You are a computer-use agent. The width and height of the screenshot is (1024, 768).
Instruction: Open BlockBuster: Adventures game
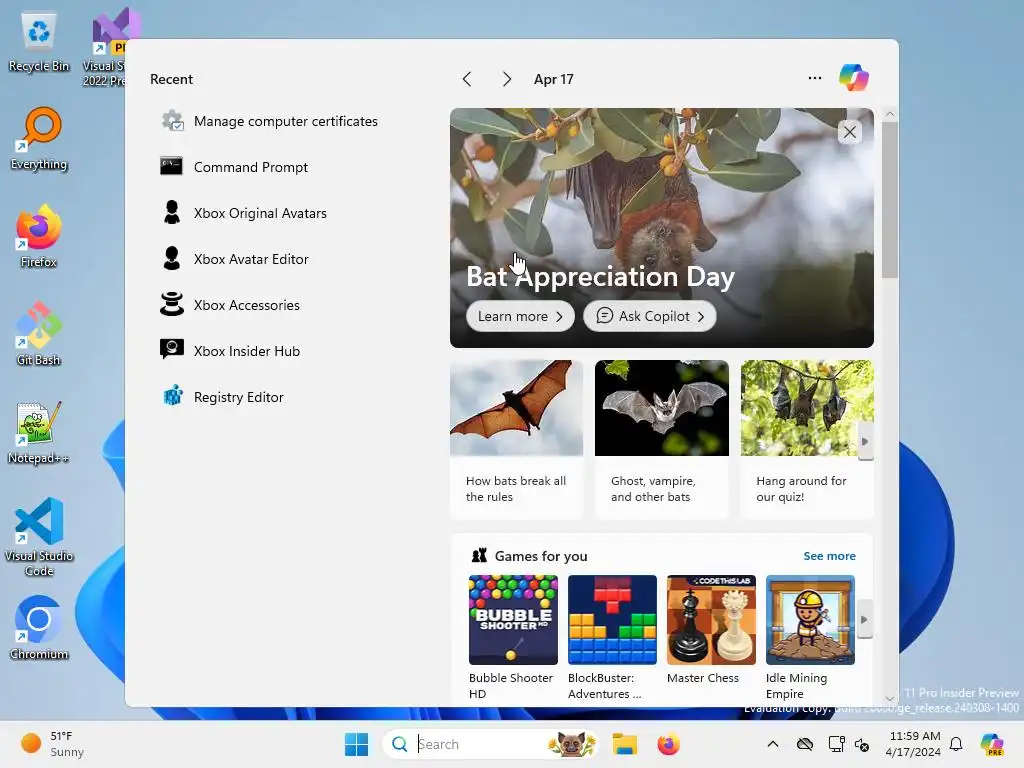[612, 637]
